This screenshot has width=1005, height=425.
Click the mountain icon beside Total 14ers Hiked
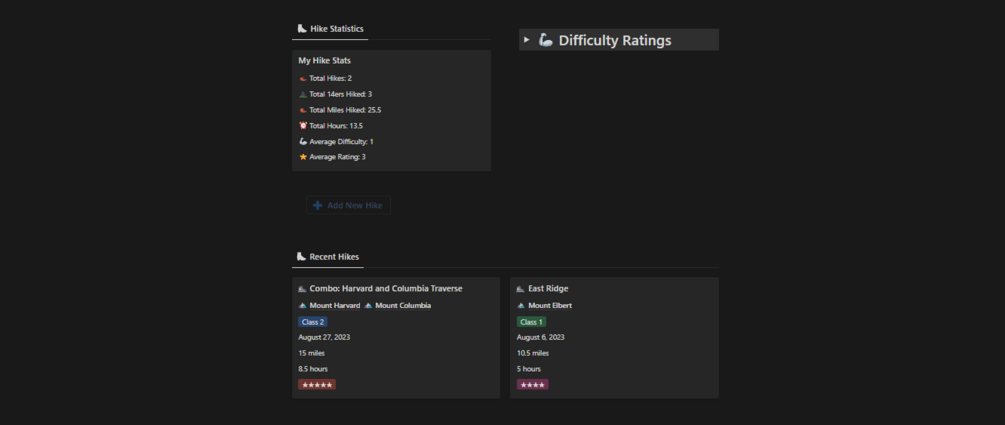[x=303, y=94]
